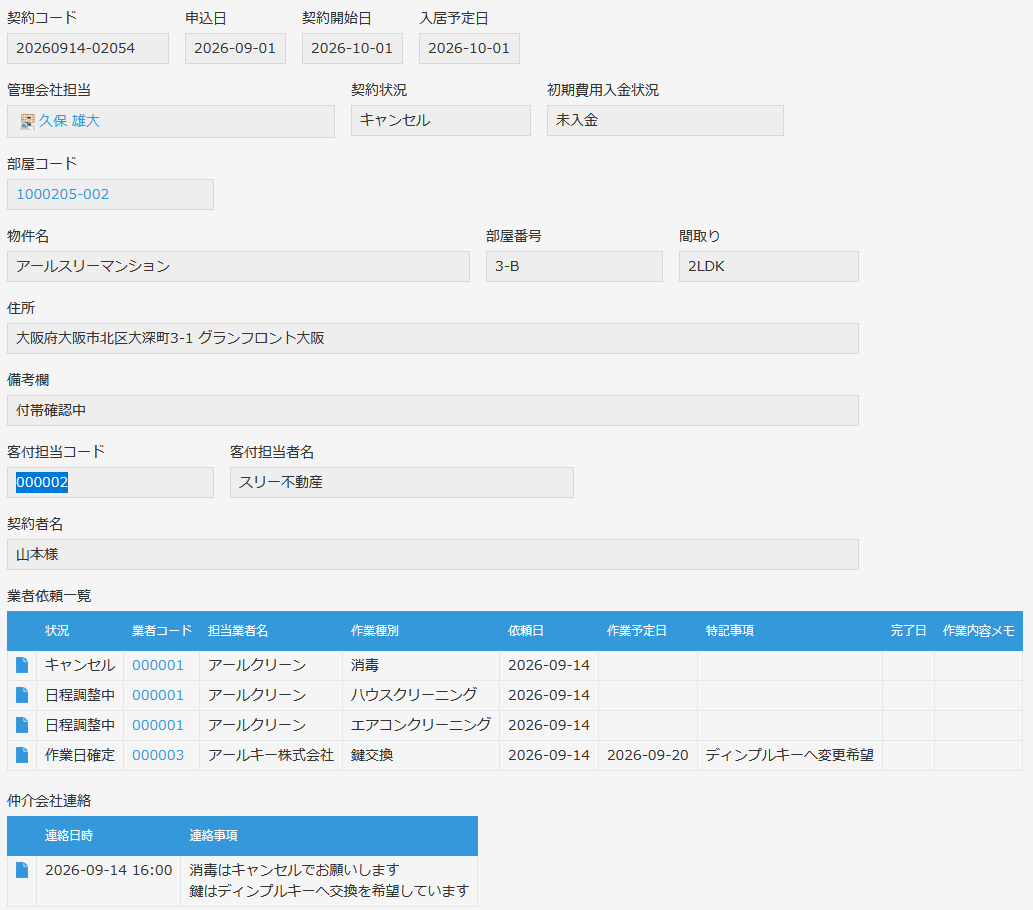The image size is (1033, 910).
Task: Click the ディンプルキーへ変更希望 note cell
Action: [x=790, y=755]
